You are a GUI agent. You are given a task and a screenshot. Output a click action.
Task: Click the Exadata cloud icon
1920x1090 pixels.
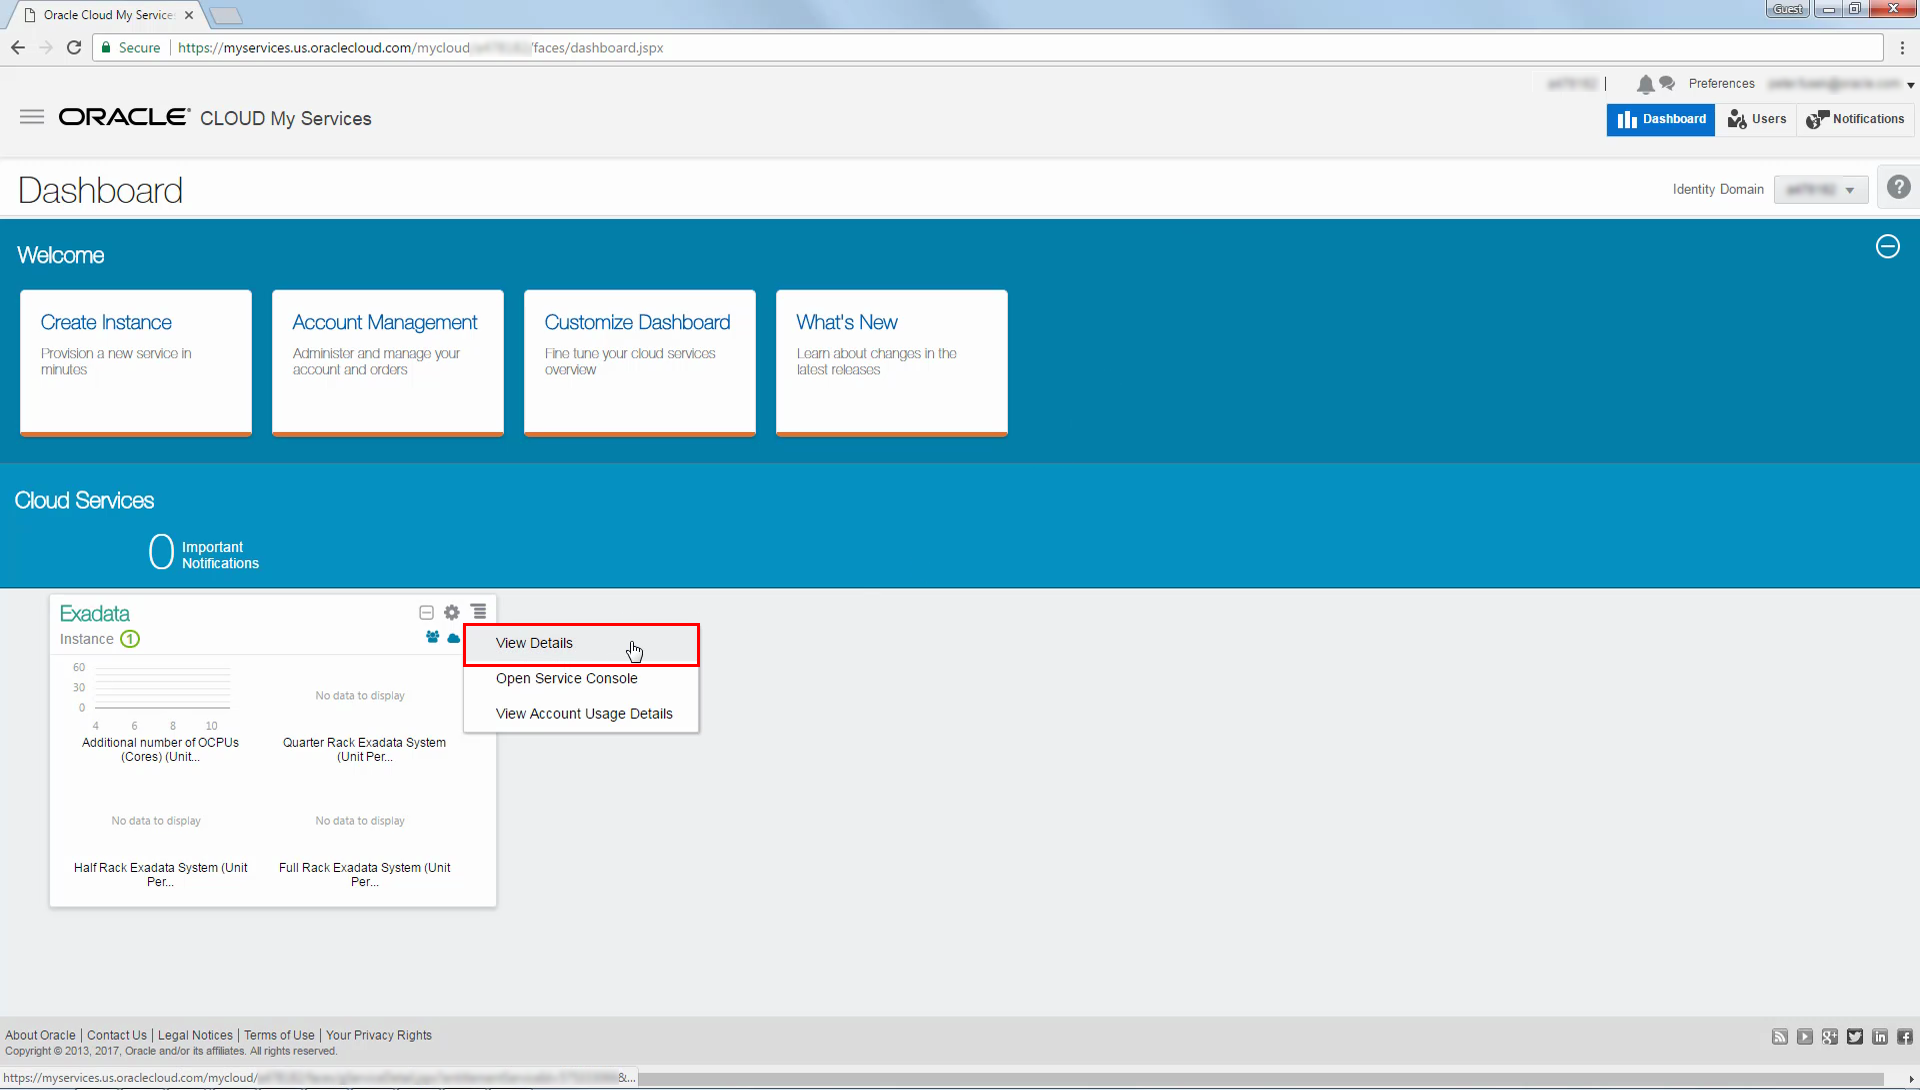454,638
